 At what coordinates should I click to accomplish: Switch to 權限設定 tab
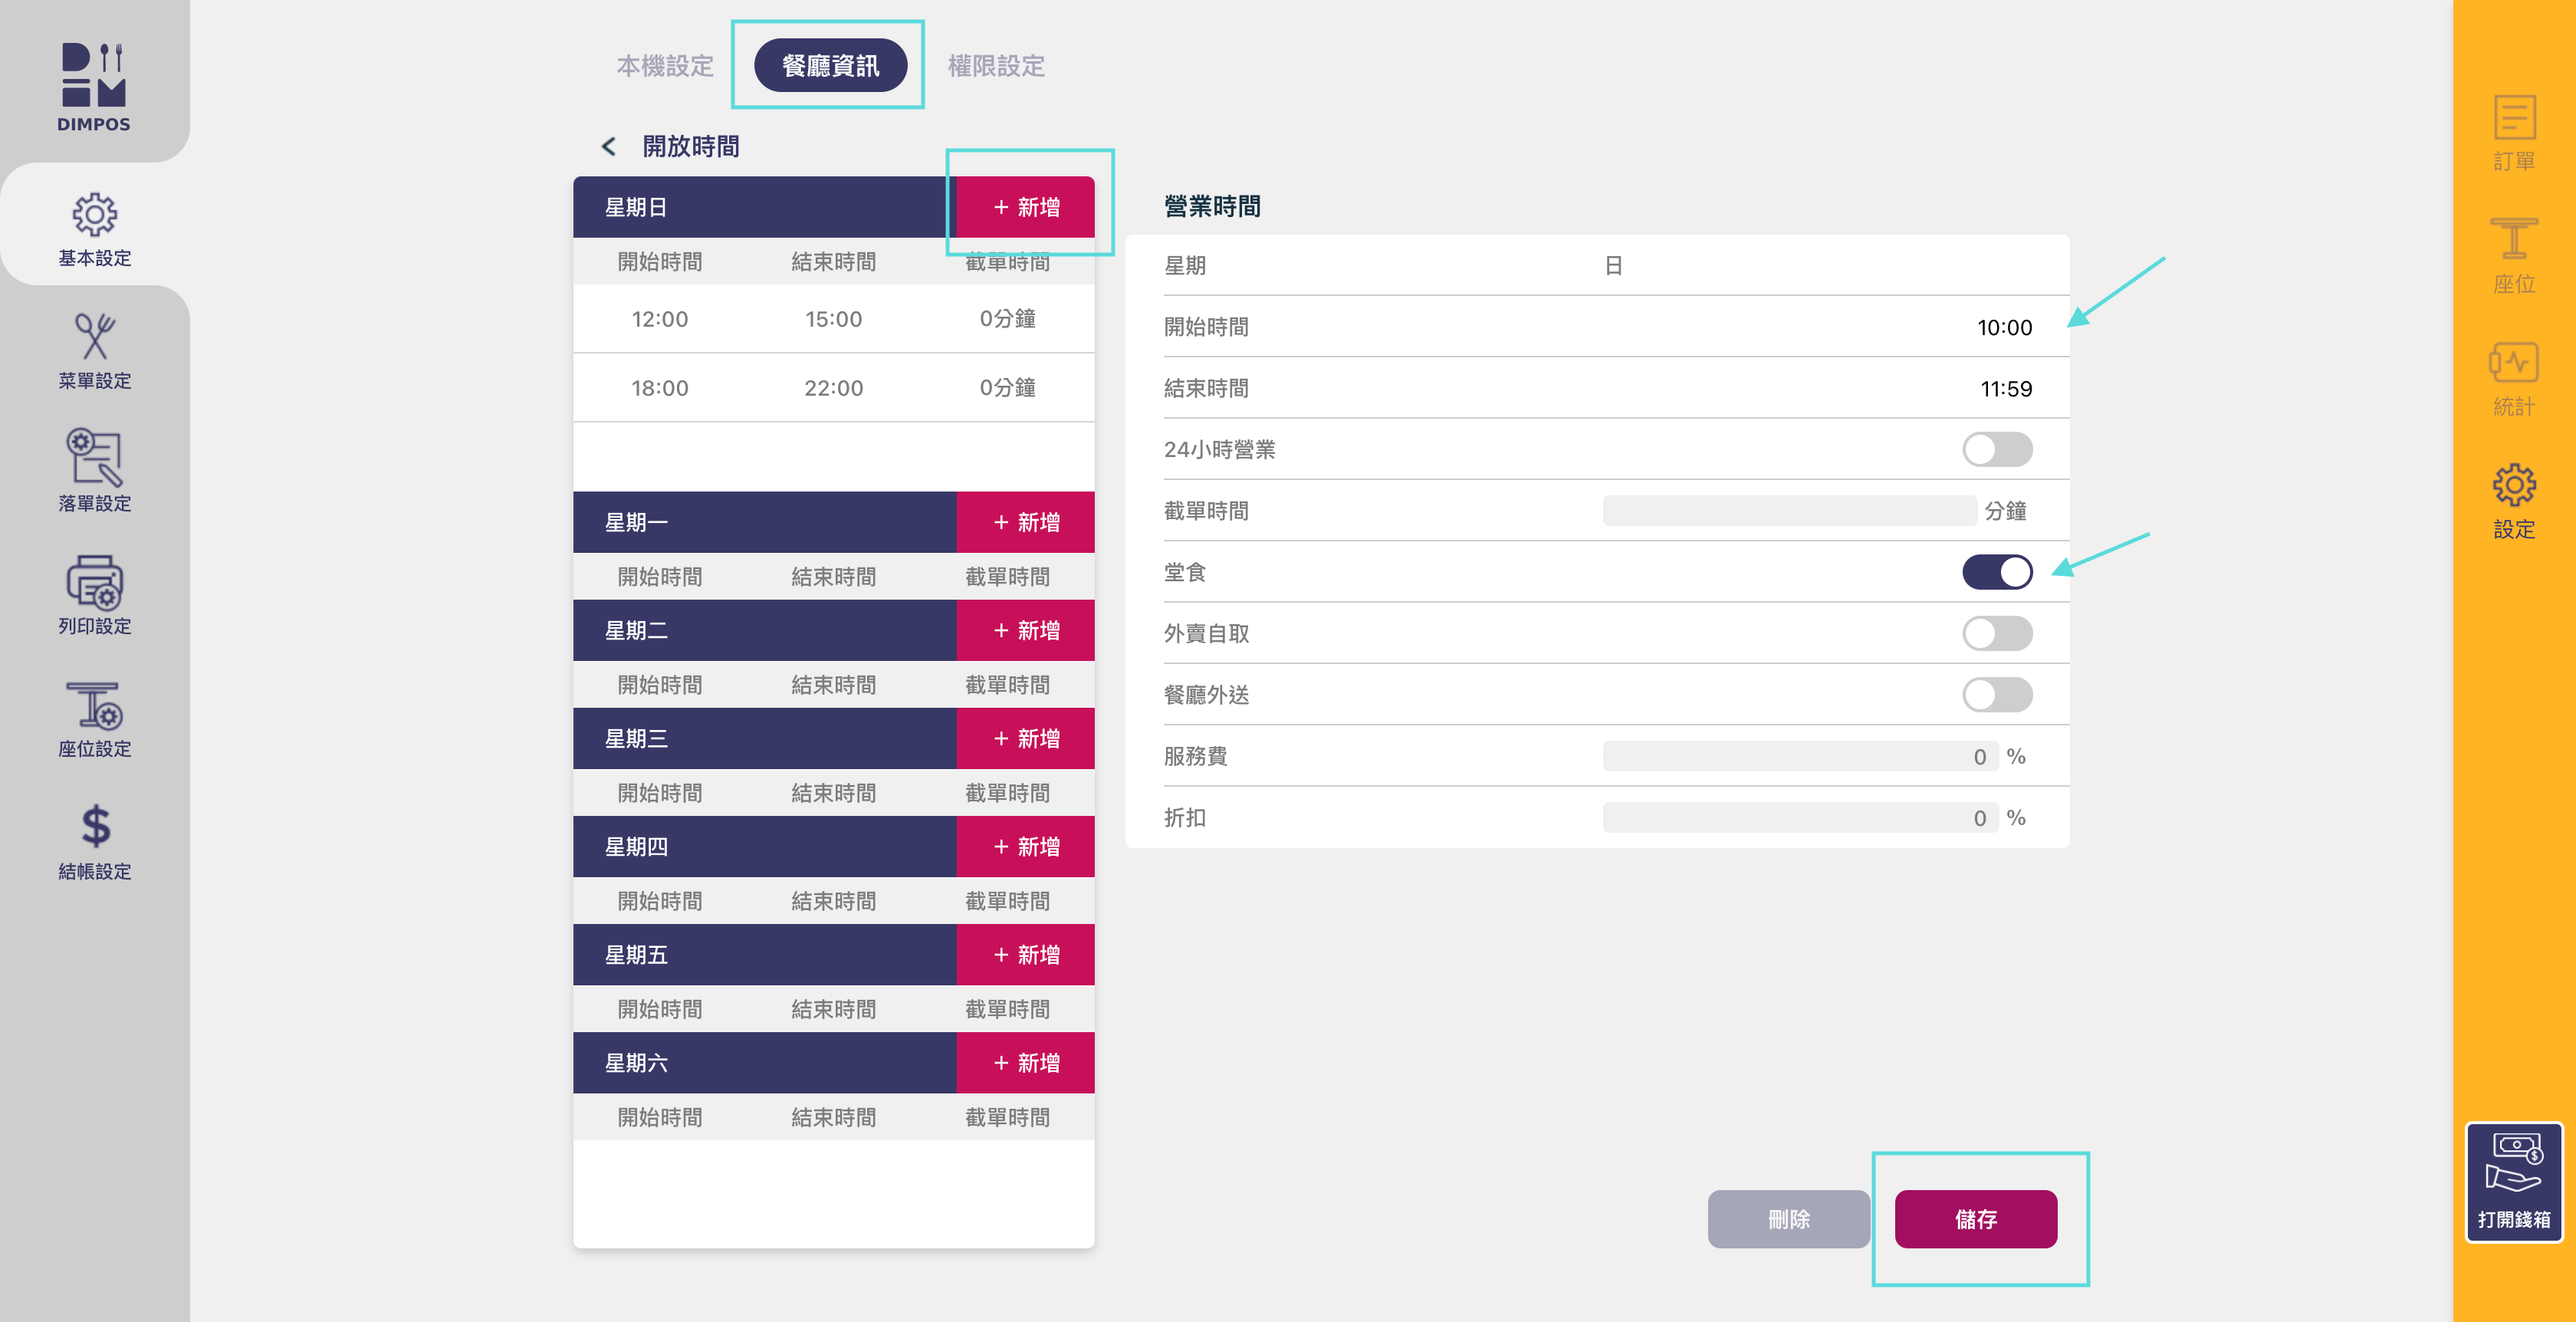coord(996,66)
